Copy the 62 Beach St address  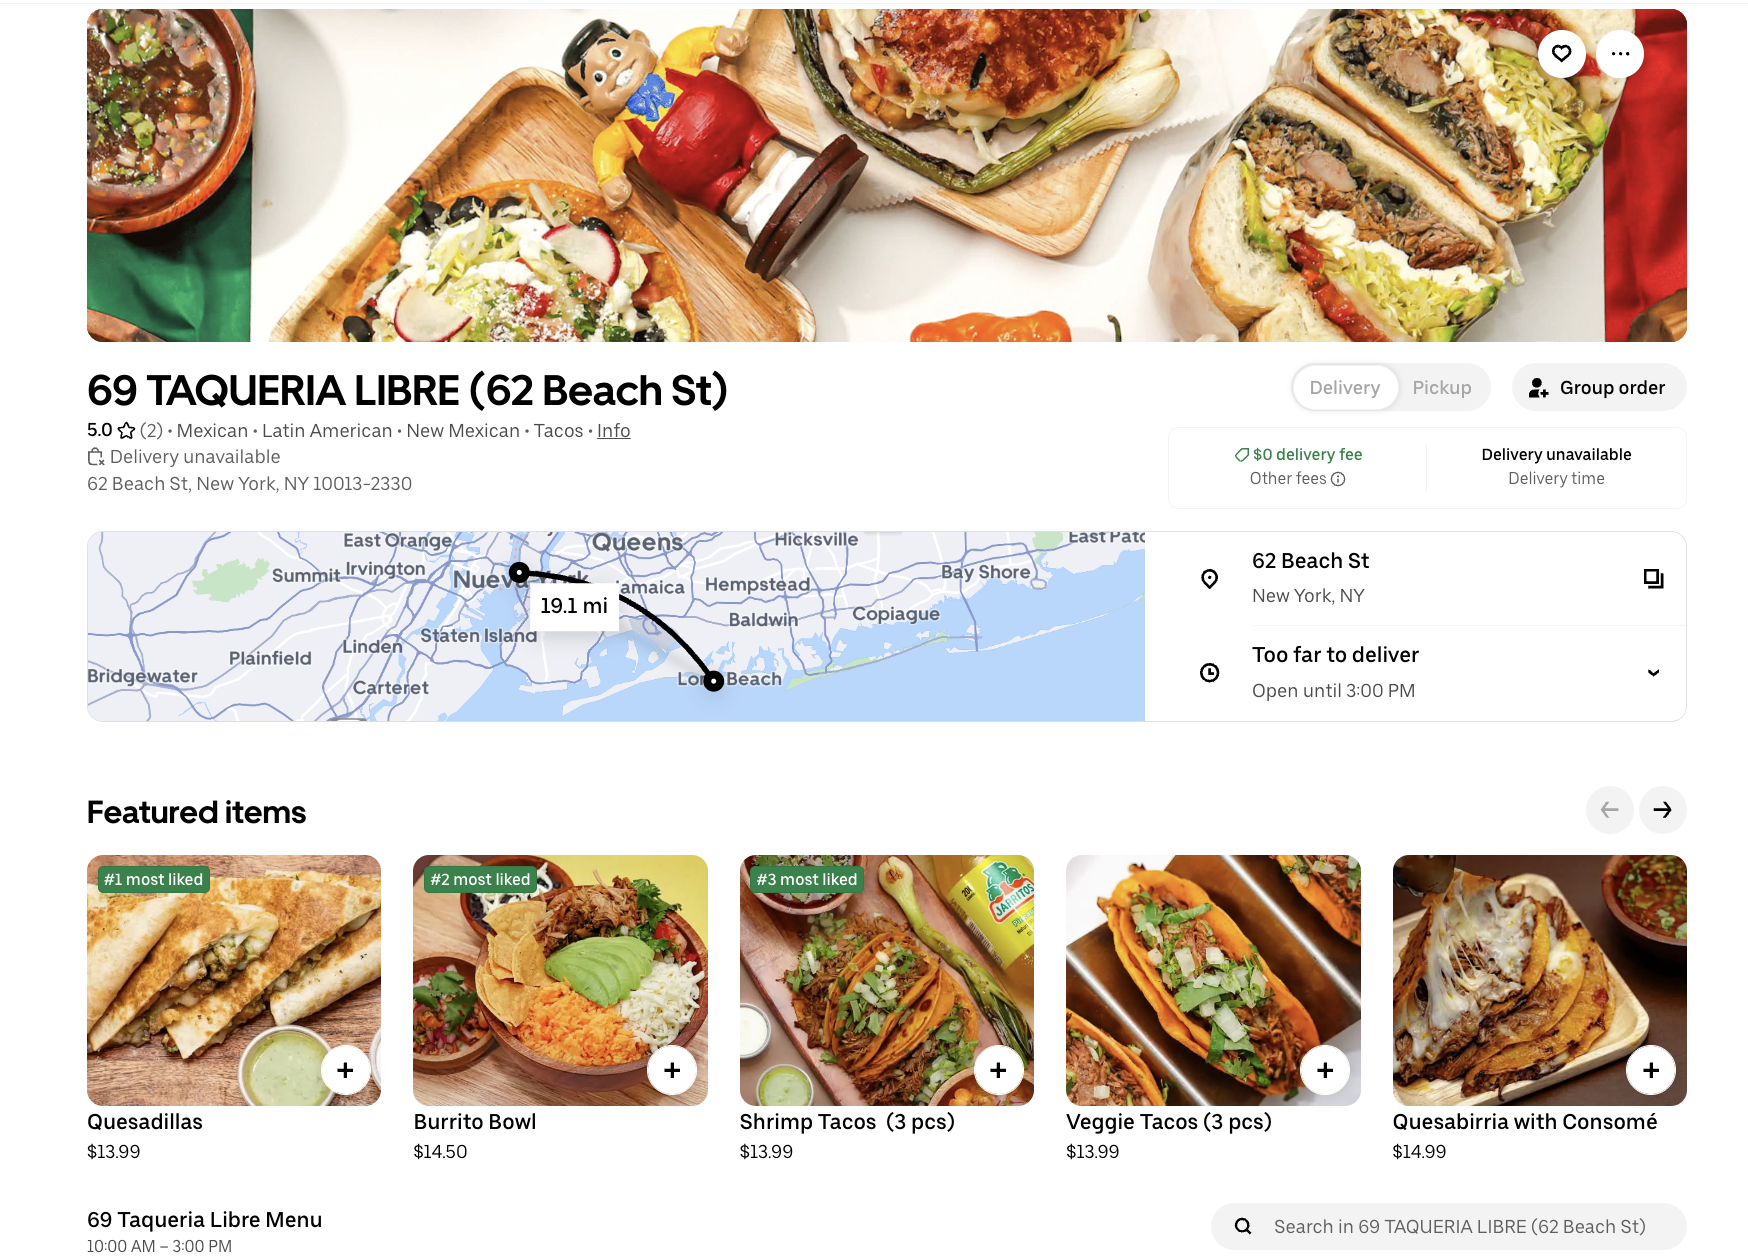[x=1653, y=579]
